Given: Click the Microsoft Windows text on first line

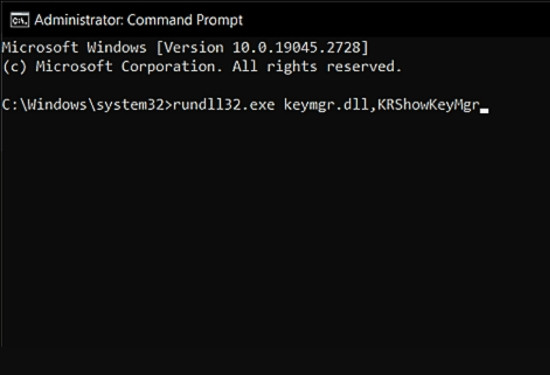Looking at the screenshot, I should (x=74, y=47).
